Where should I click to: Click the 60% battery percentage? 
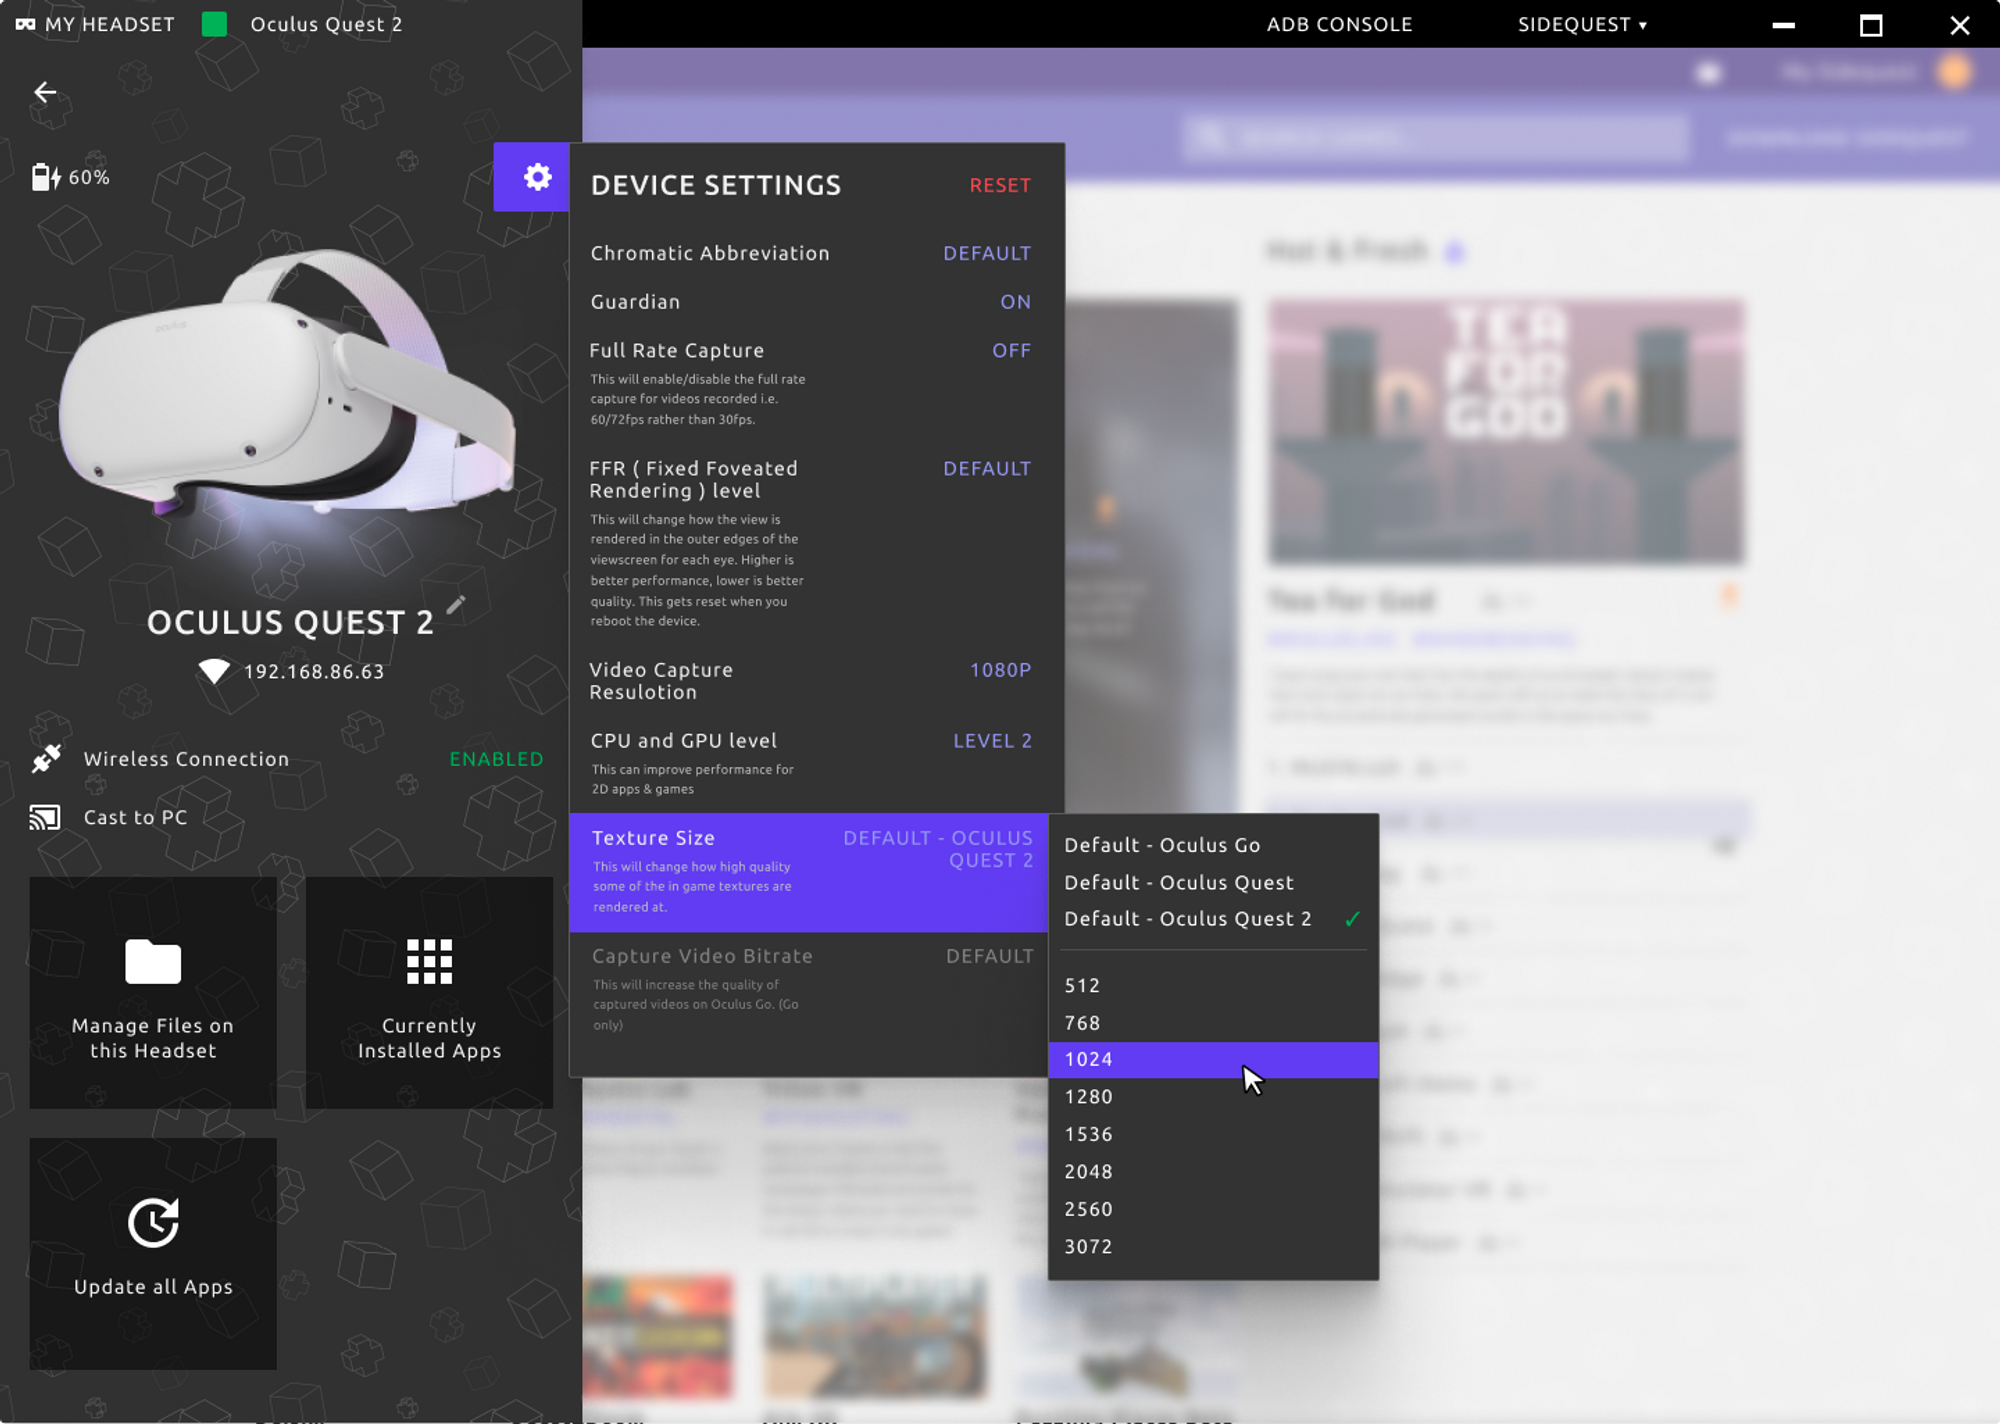[89, 177]
